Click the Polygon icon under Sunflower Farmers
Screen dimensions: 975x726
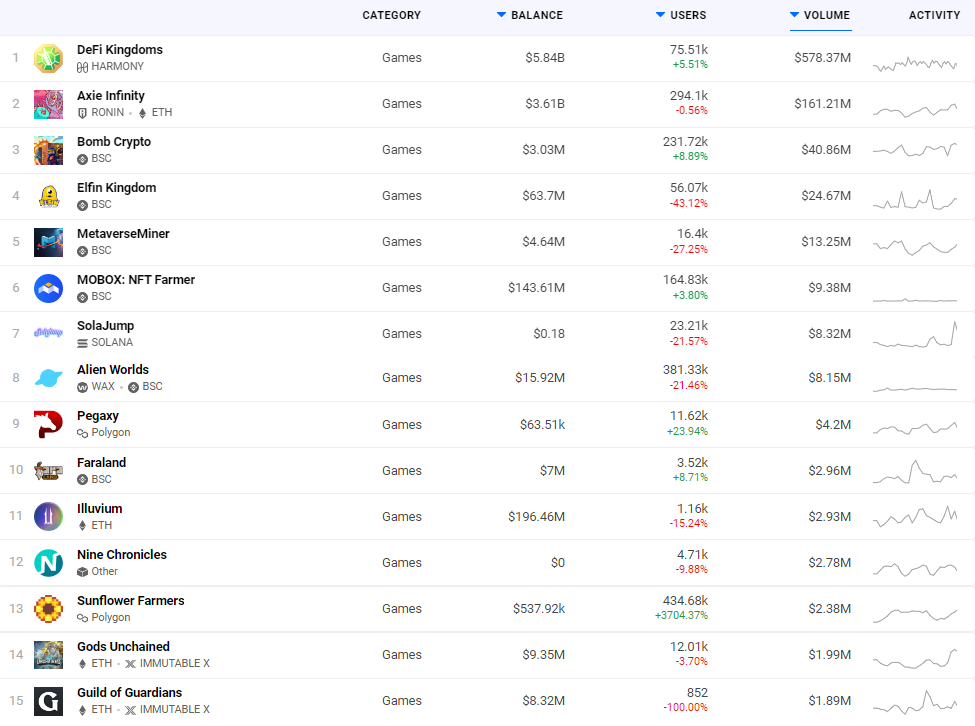click(x=82, y=618)
